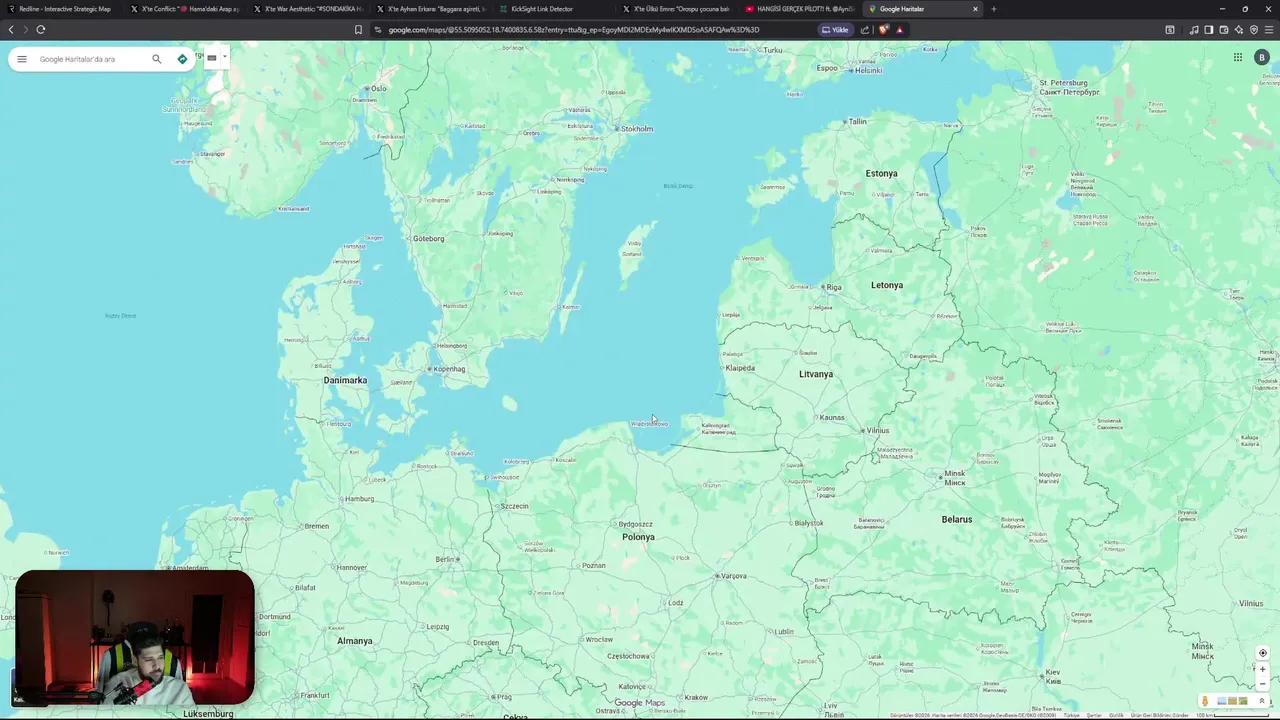1280x720 pixels.
Task: Zoom out with the minus button
Action: coord(1263,684)
